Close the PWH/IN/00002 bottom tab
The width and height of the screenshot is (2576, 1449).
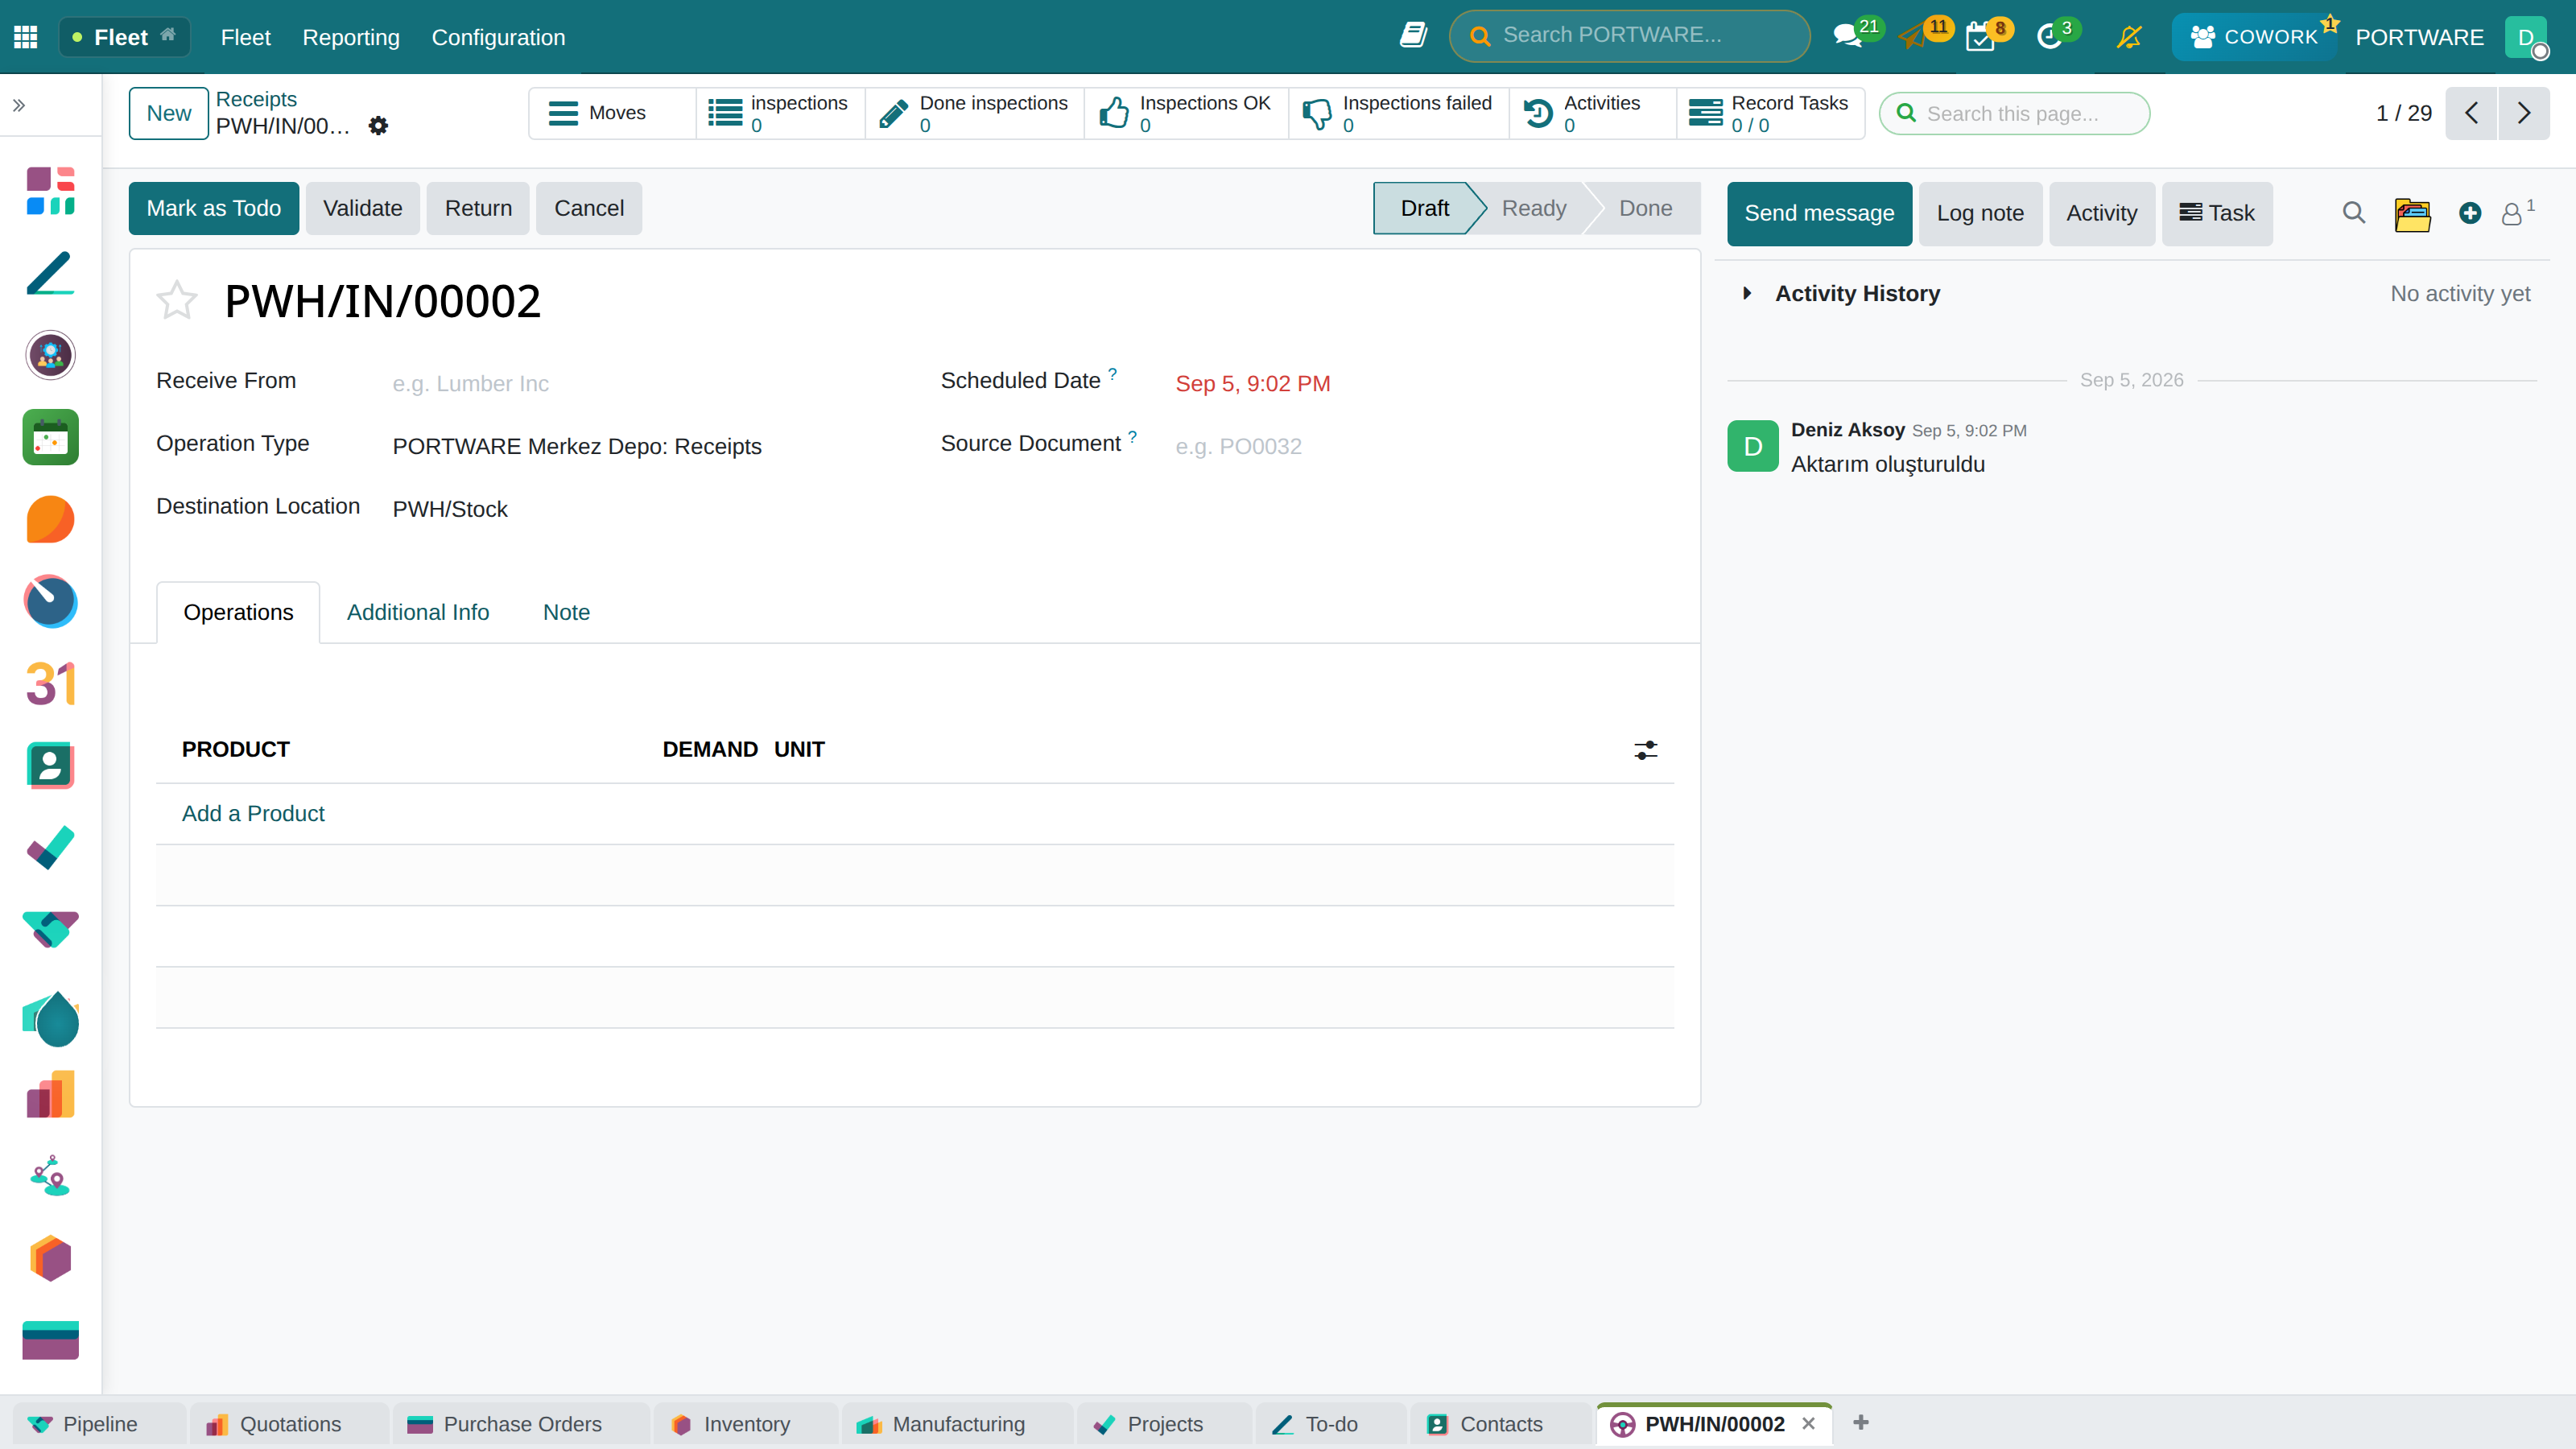1808,1423
